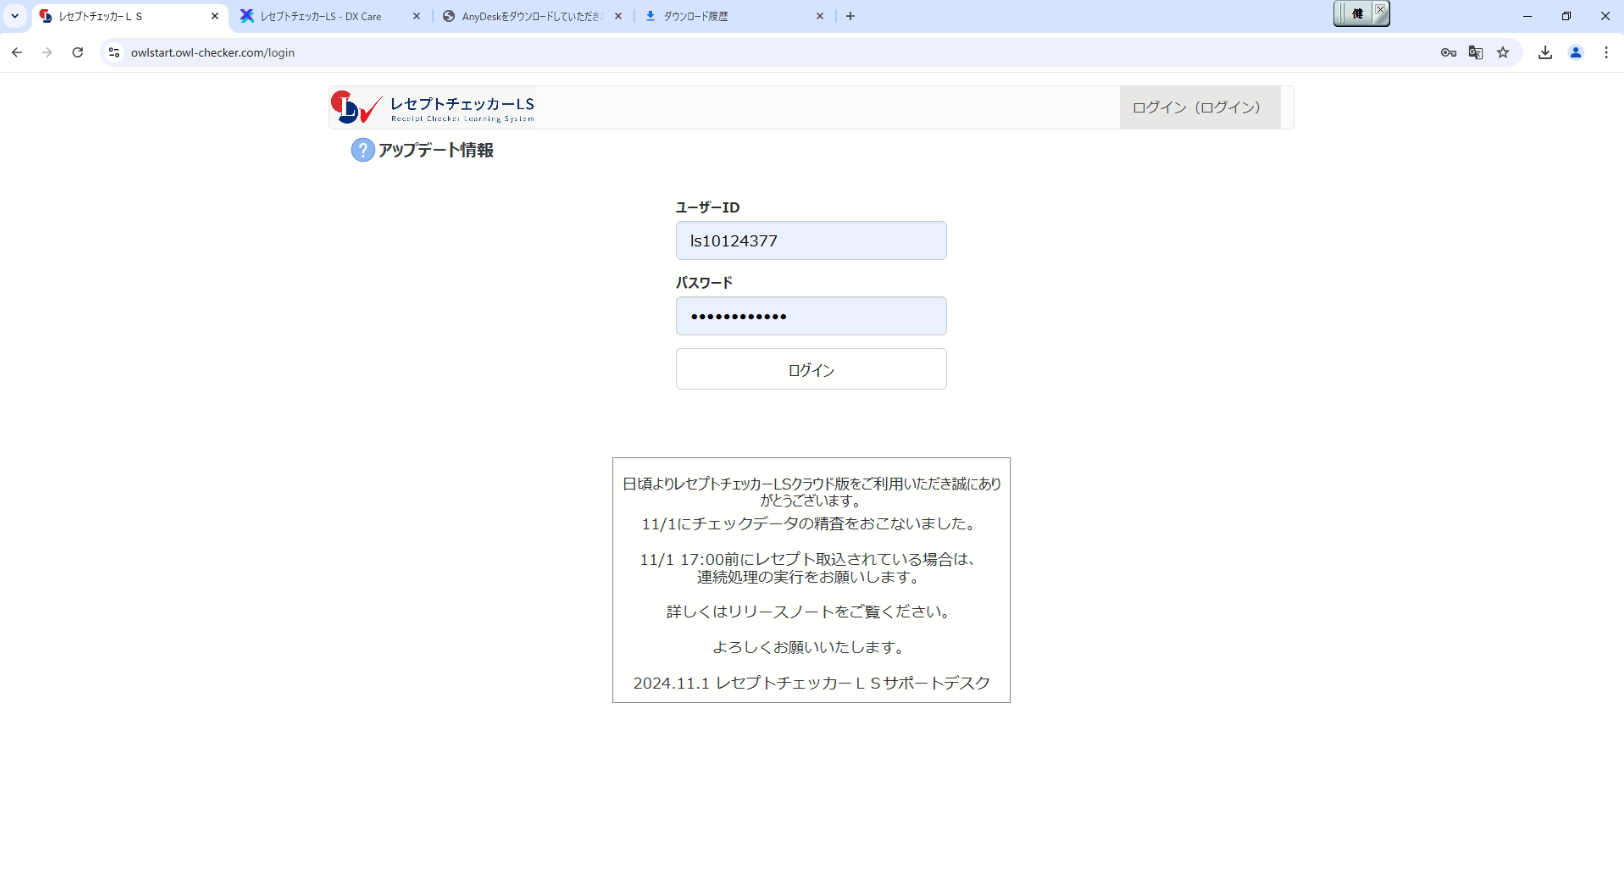Image resolution: width=1624 pixels, height=885 pixels.
Task: Close the DX Care tab
Action: [x=416, y=16]
